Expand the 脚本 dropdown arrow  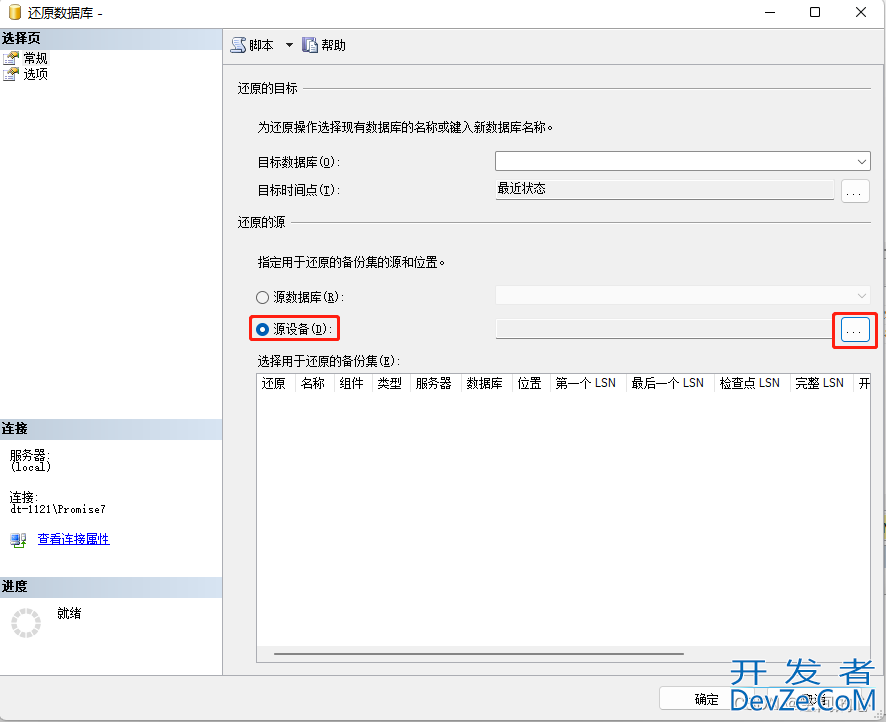[x=289, y=45]
